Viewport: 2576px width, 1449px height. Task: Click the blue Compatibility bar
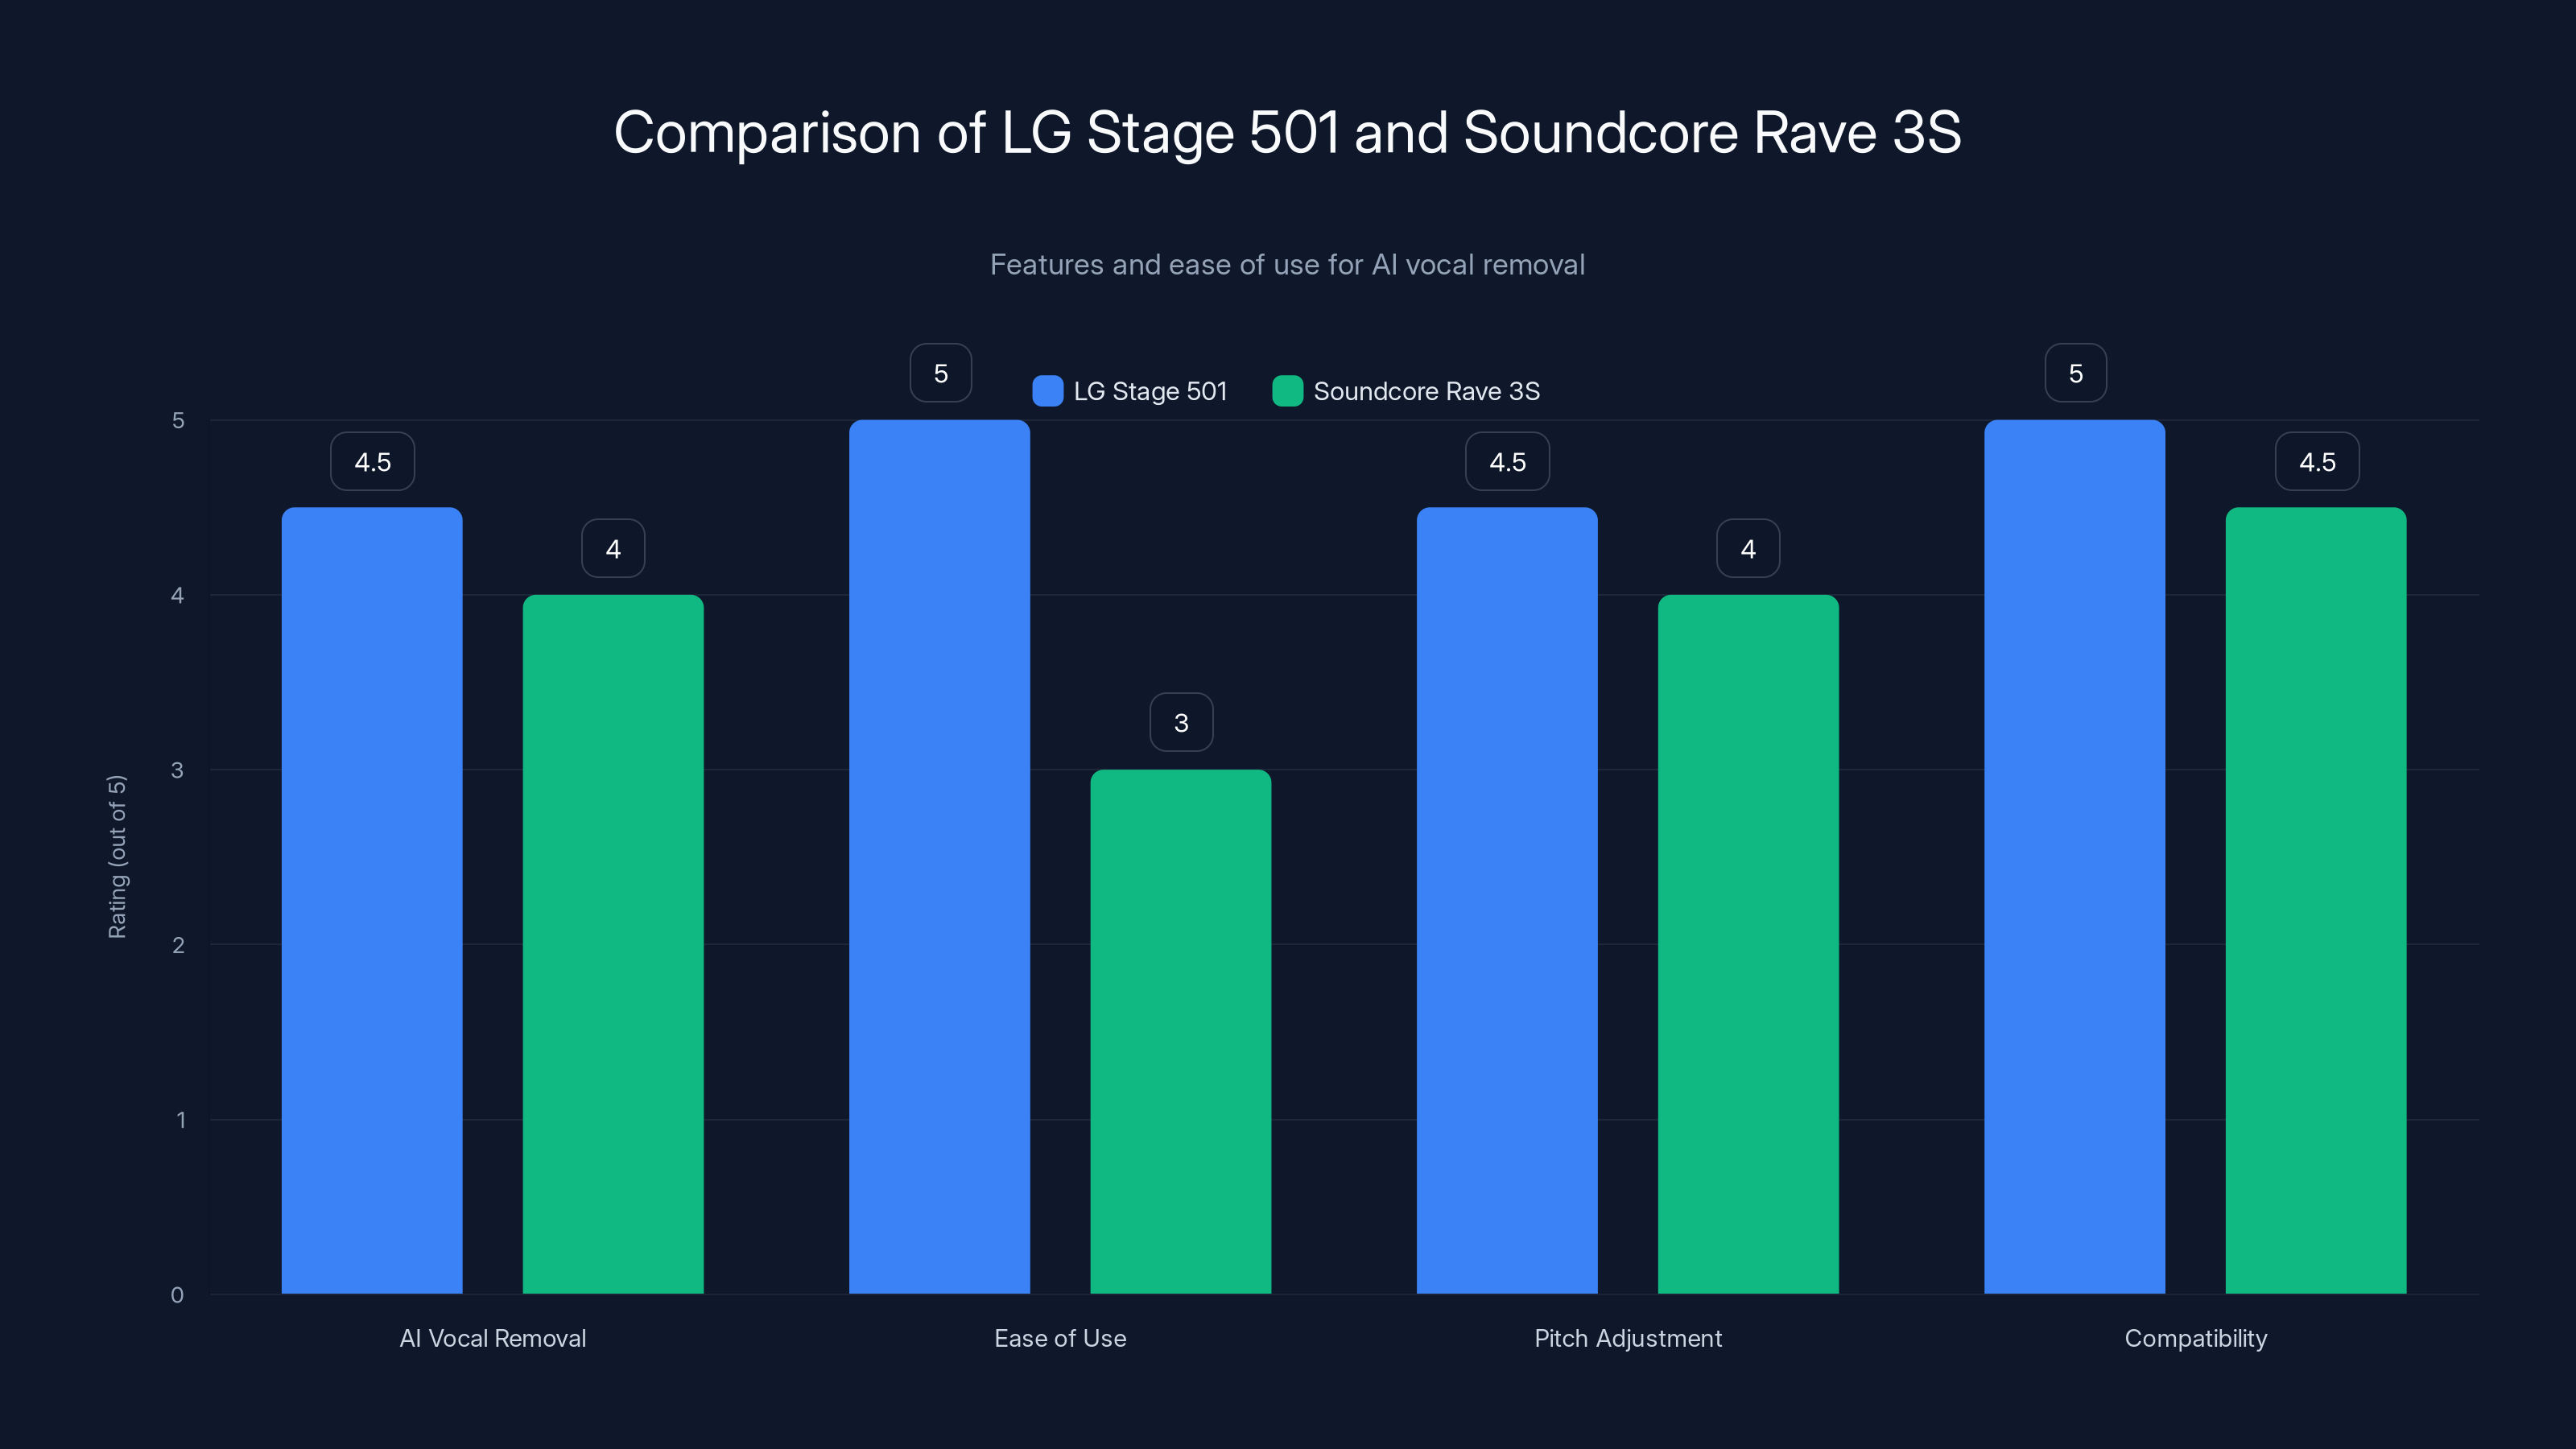pyautogui.click(x=2074, y=860)
